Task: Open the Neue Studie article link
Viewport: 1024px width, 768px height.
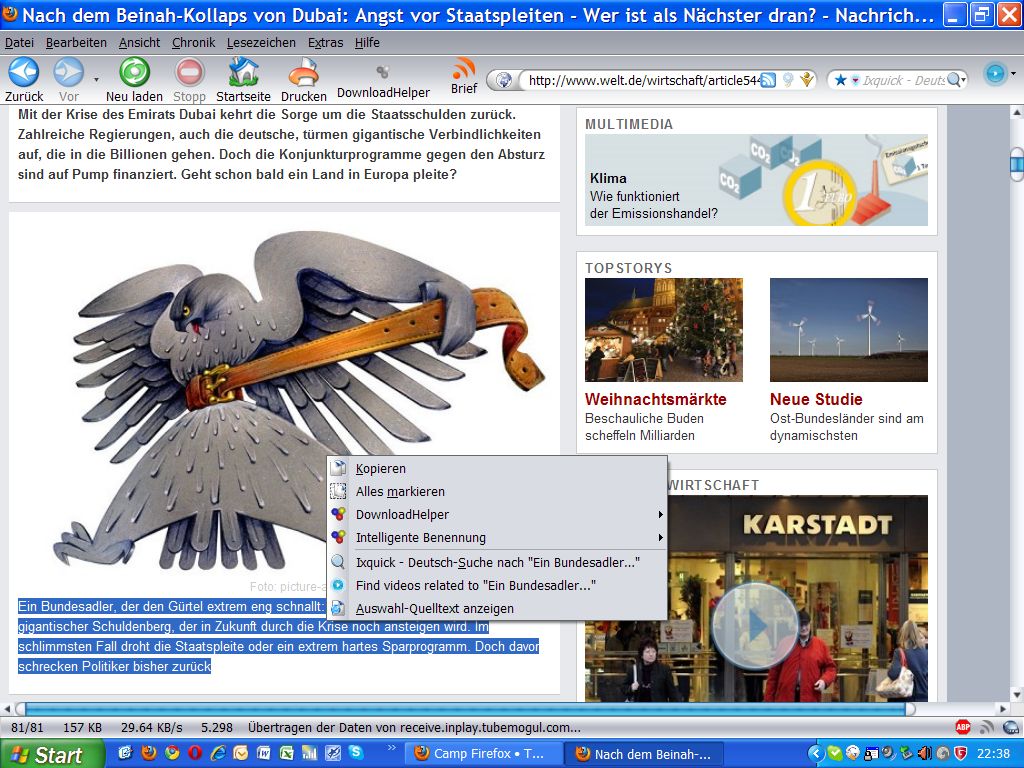Action: pos(816,399)
